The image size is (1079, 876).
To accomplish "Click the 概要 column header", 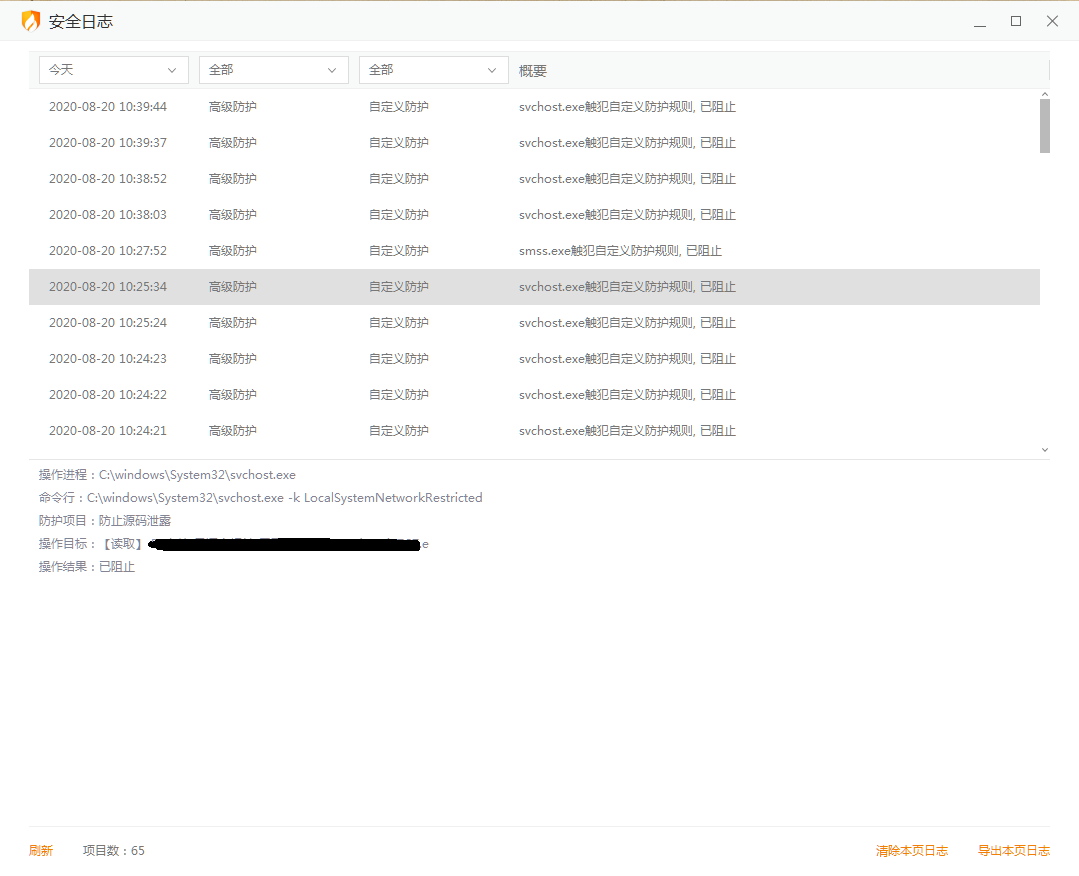I will coord(533,71).
